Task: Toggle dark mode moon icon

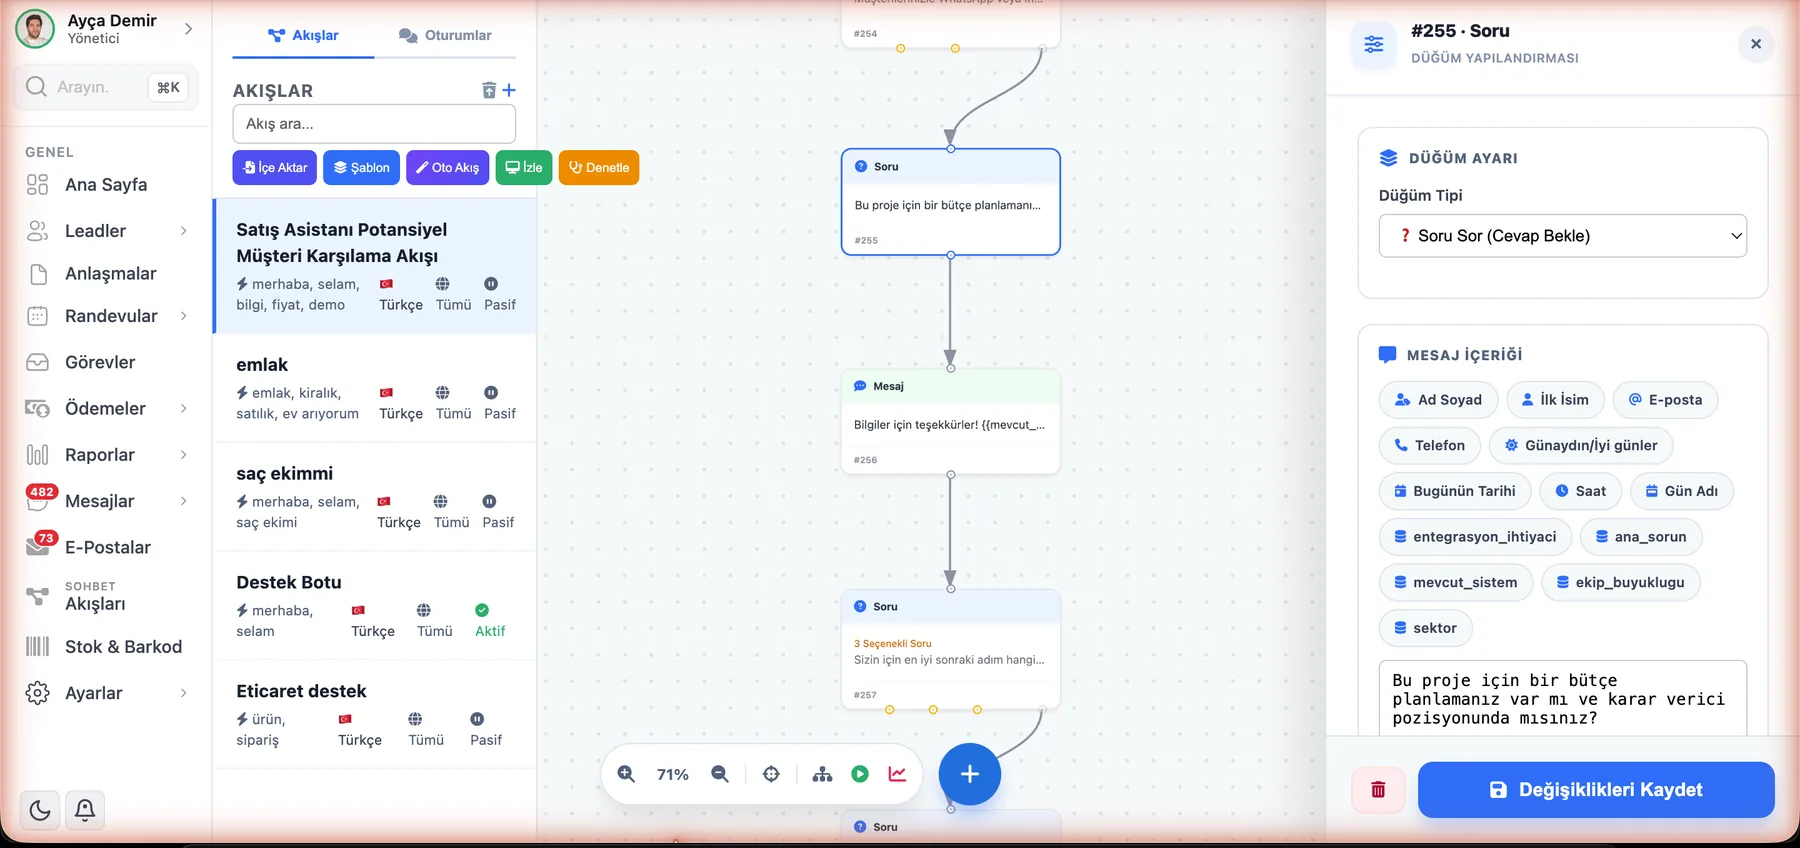Action: pos(40,810)
